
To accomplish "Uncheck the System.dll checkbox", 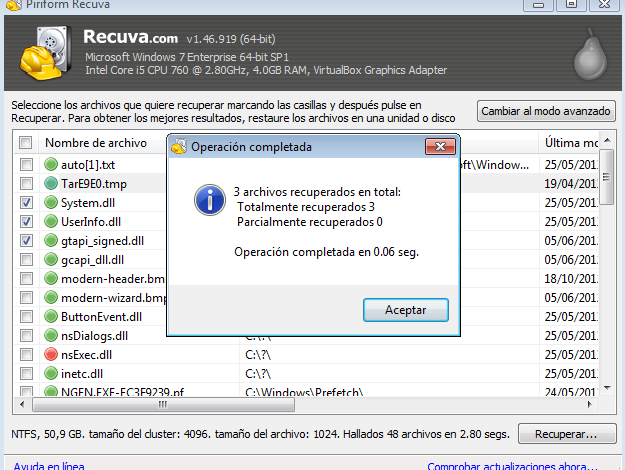I will (x=26, y=203).
